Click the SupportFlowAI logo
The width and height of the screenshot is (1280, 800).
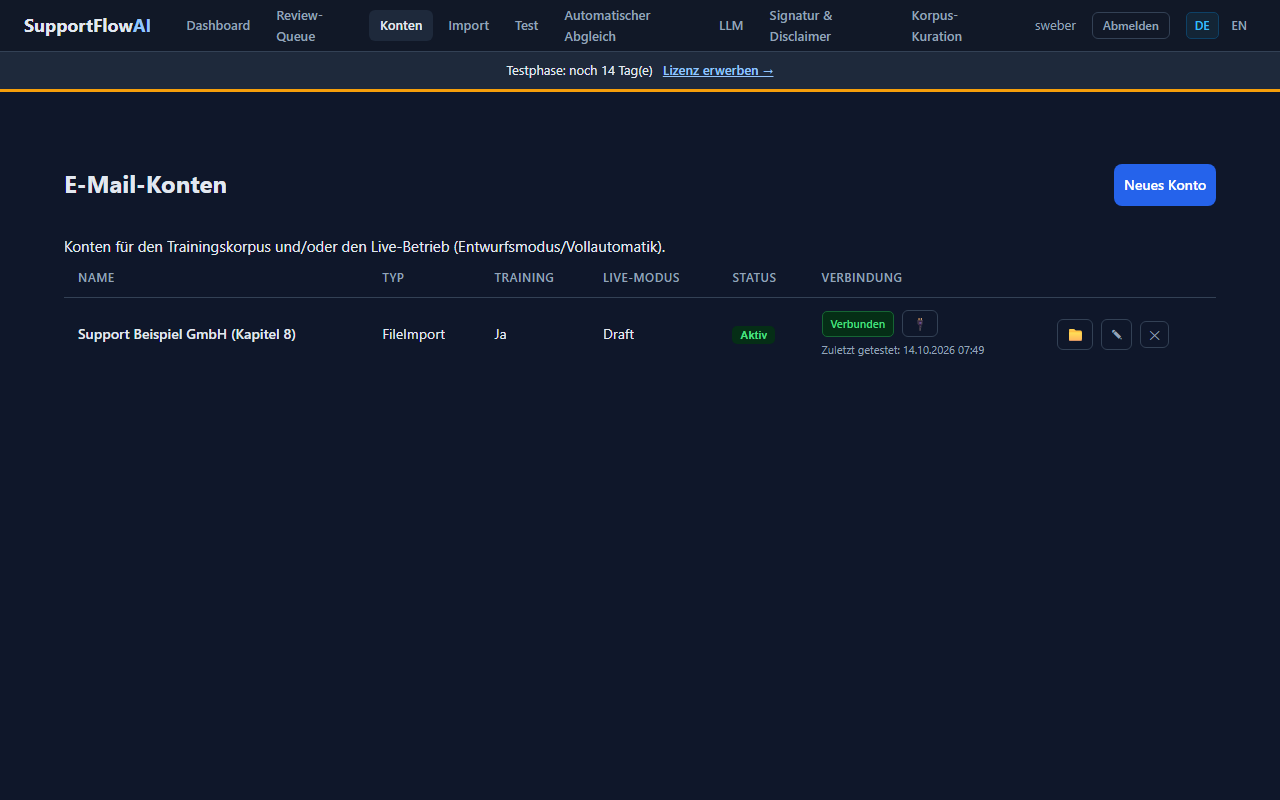(87, 26)
